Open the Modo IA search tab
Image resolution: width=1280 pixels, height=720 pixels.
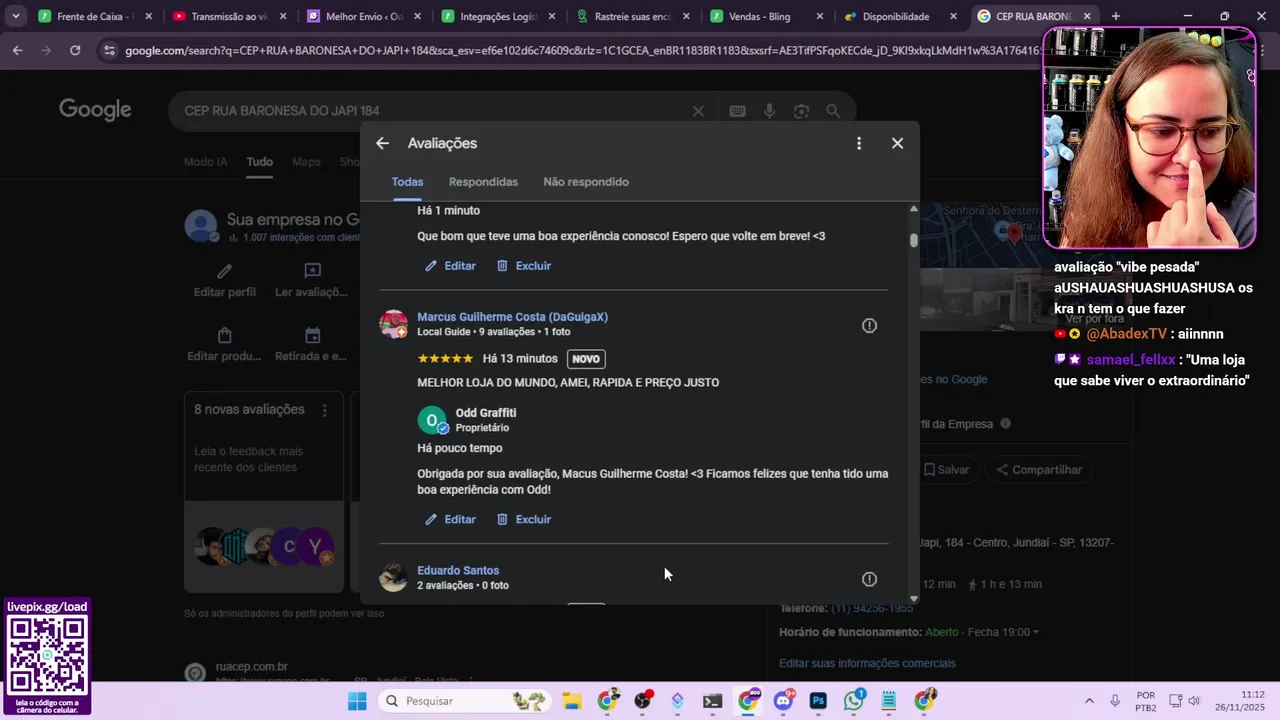(206, 162)
